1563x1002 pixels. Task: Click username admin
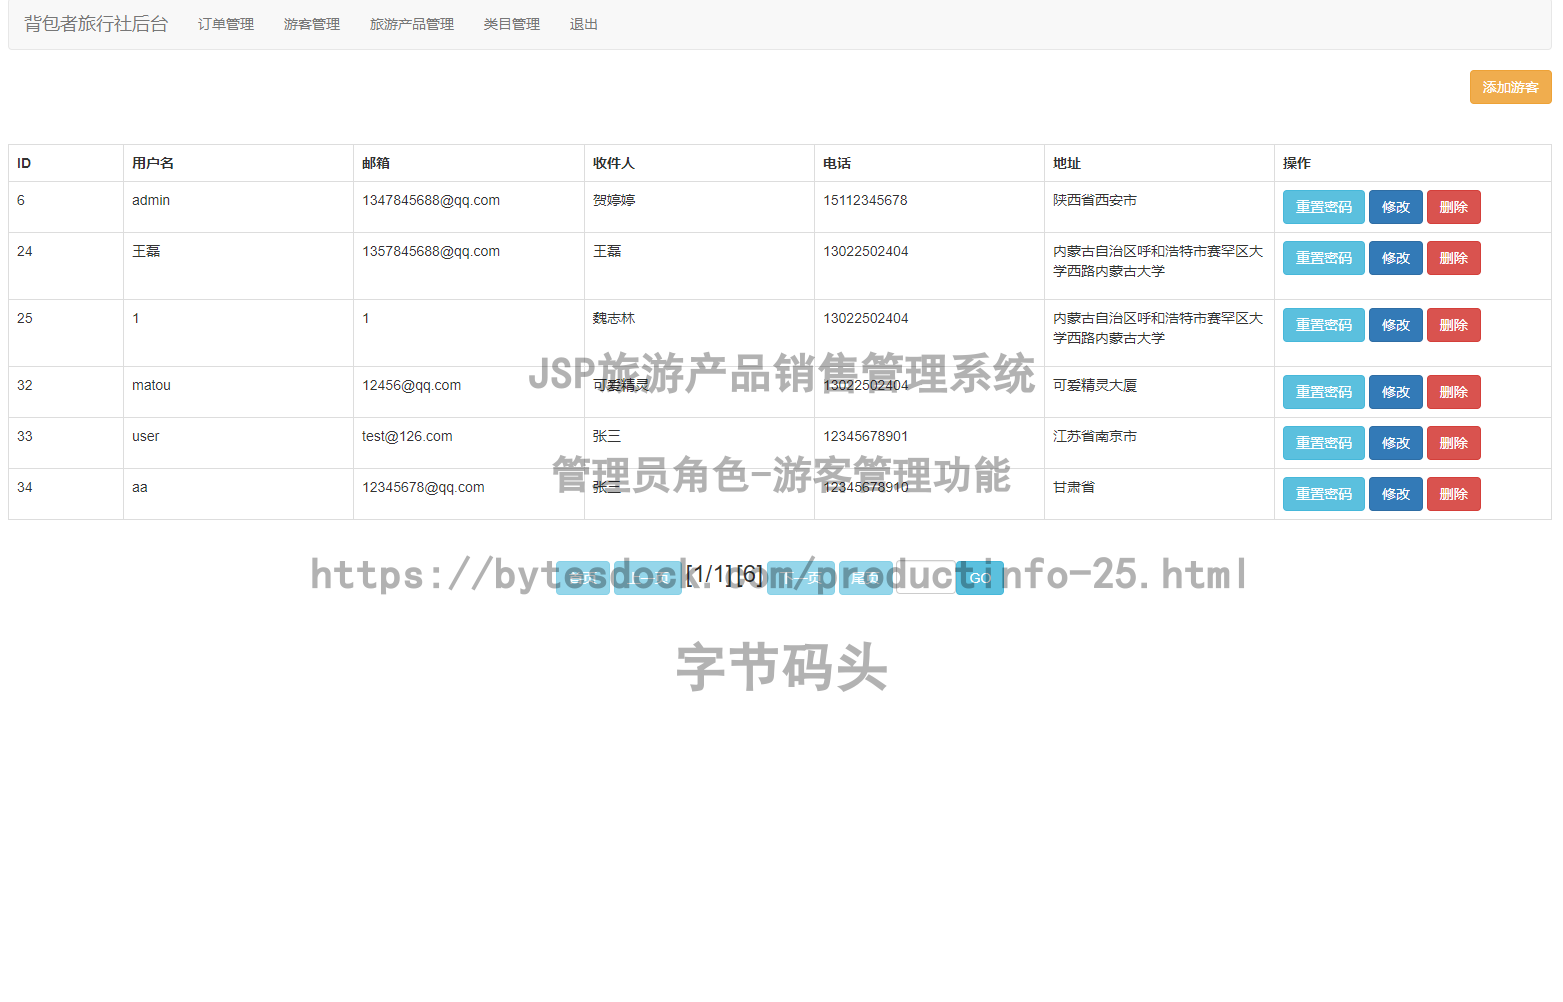[151, 200]
